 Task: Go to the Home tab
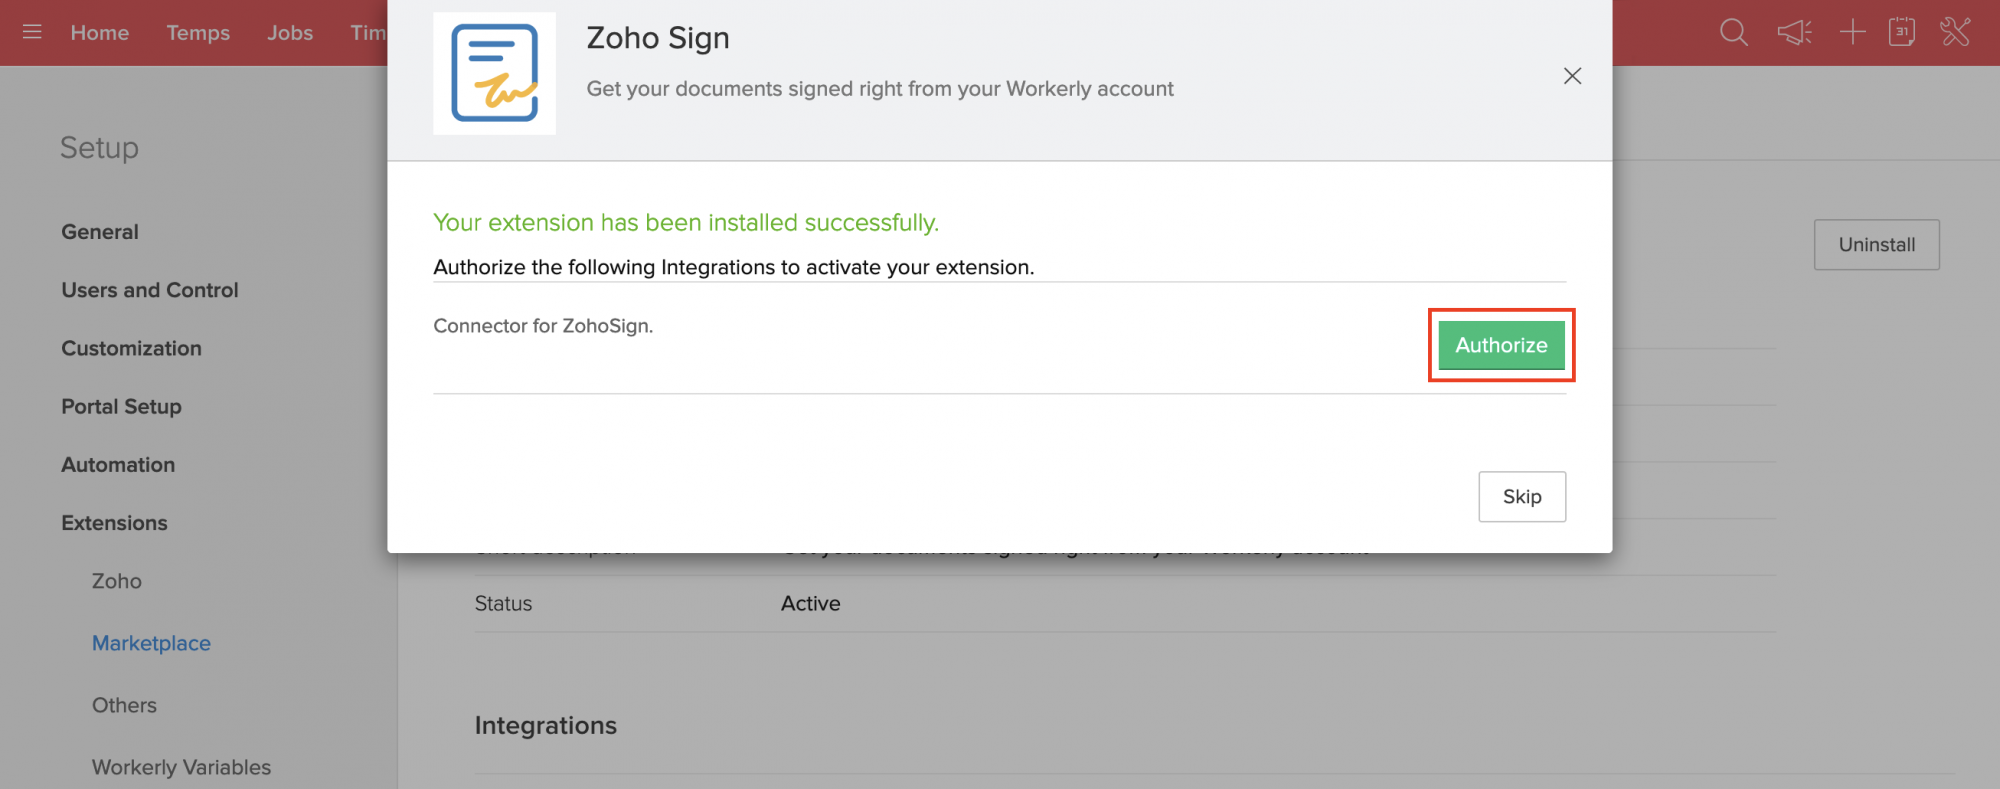coord(100,33)
